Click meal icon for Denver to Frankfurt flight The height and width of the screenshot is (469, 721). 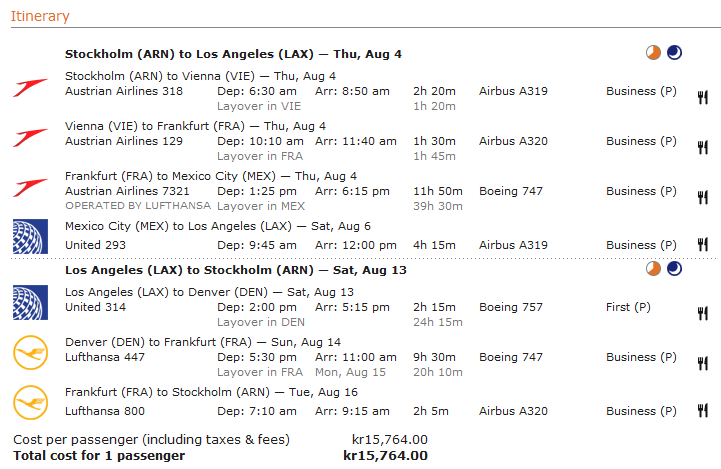(702, 363)
